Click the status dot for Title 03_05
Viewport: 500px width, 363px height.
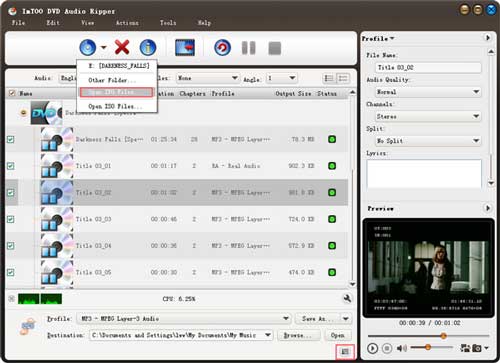(x=332, y=272)
